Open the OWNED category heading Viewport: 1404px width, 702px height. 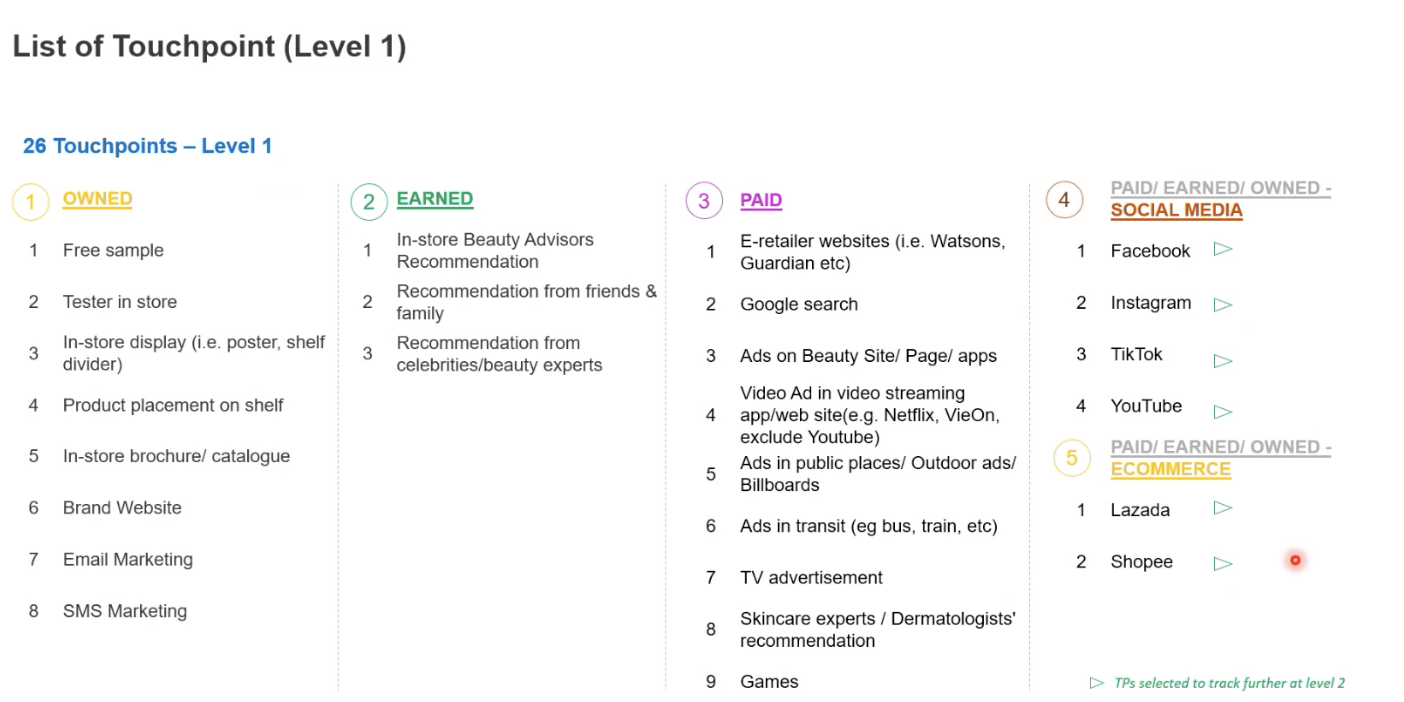[97, 199]
